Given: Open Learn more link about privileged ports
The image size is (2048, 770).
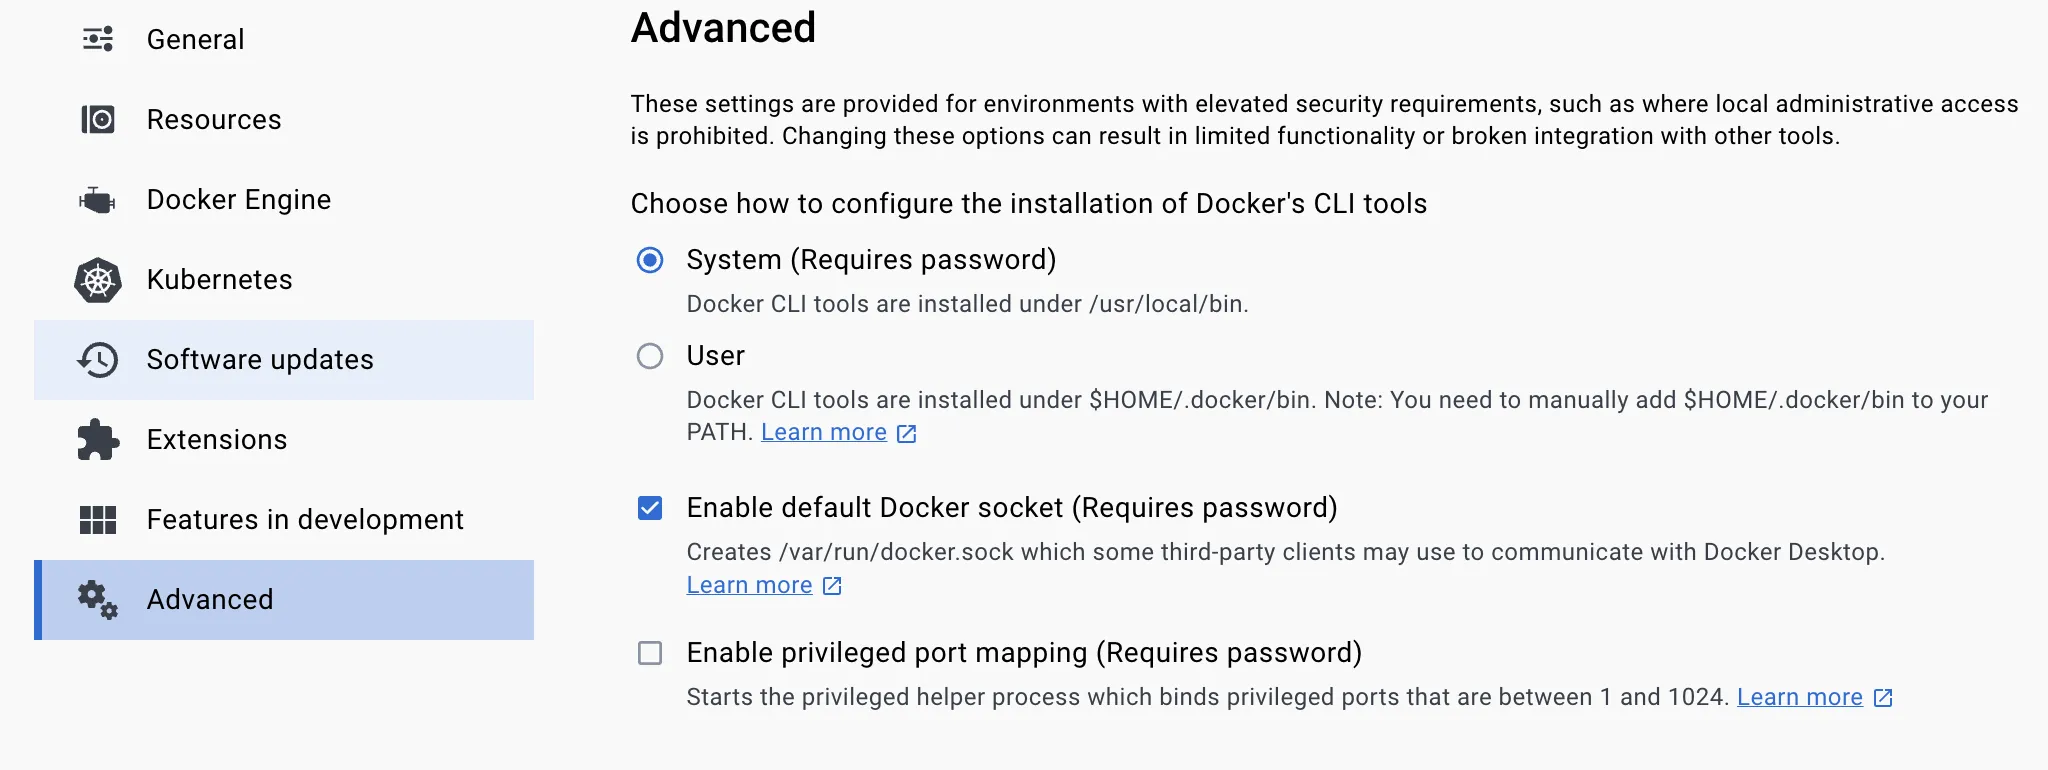Looking at the screenshot, I should (x=1799, y=697).
